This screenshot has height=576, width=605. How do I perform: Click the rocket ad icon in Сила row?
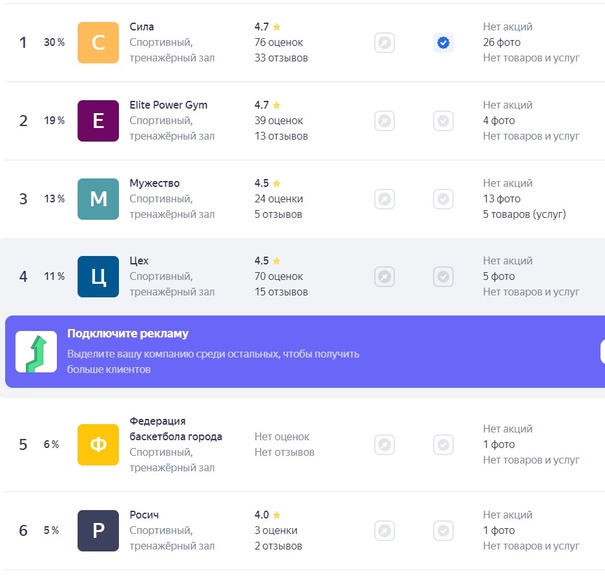384,42
